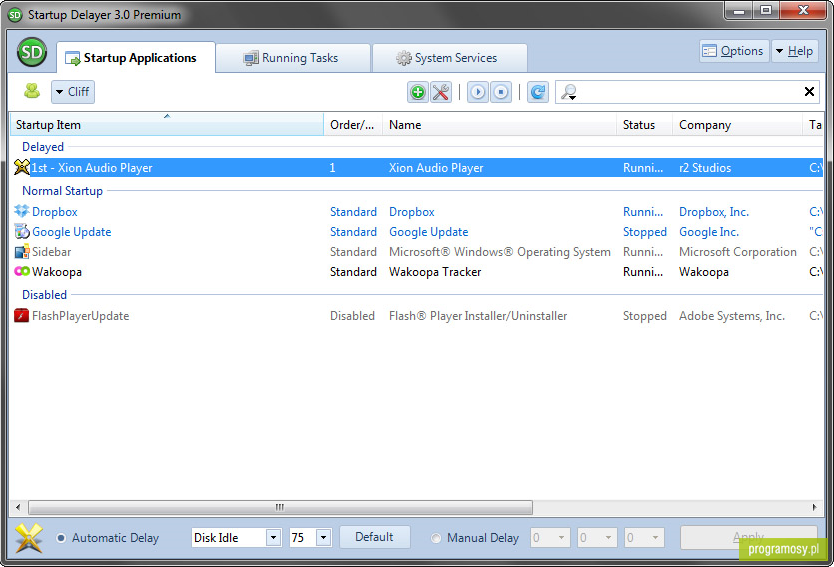
Task: Click Flash® Player Installer/Uninstaller name cell
Action: [478, 316]
